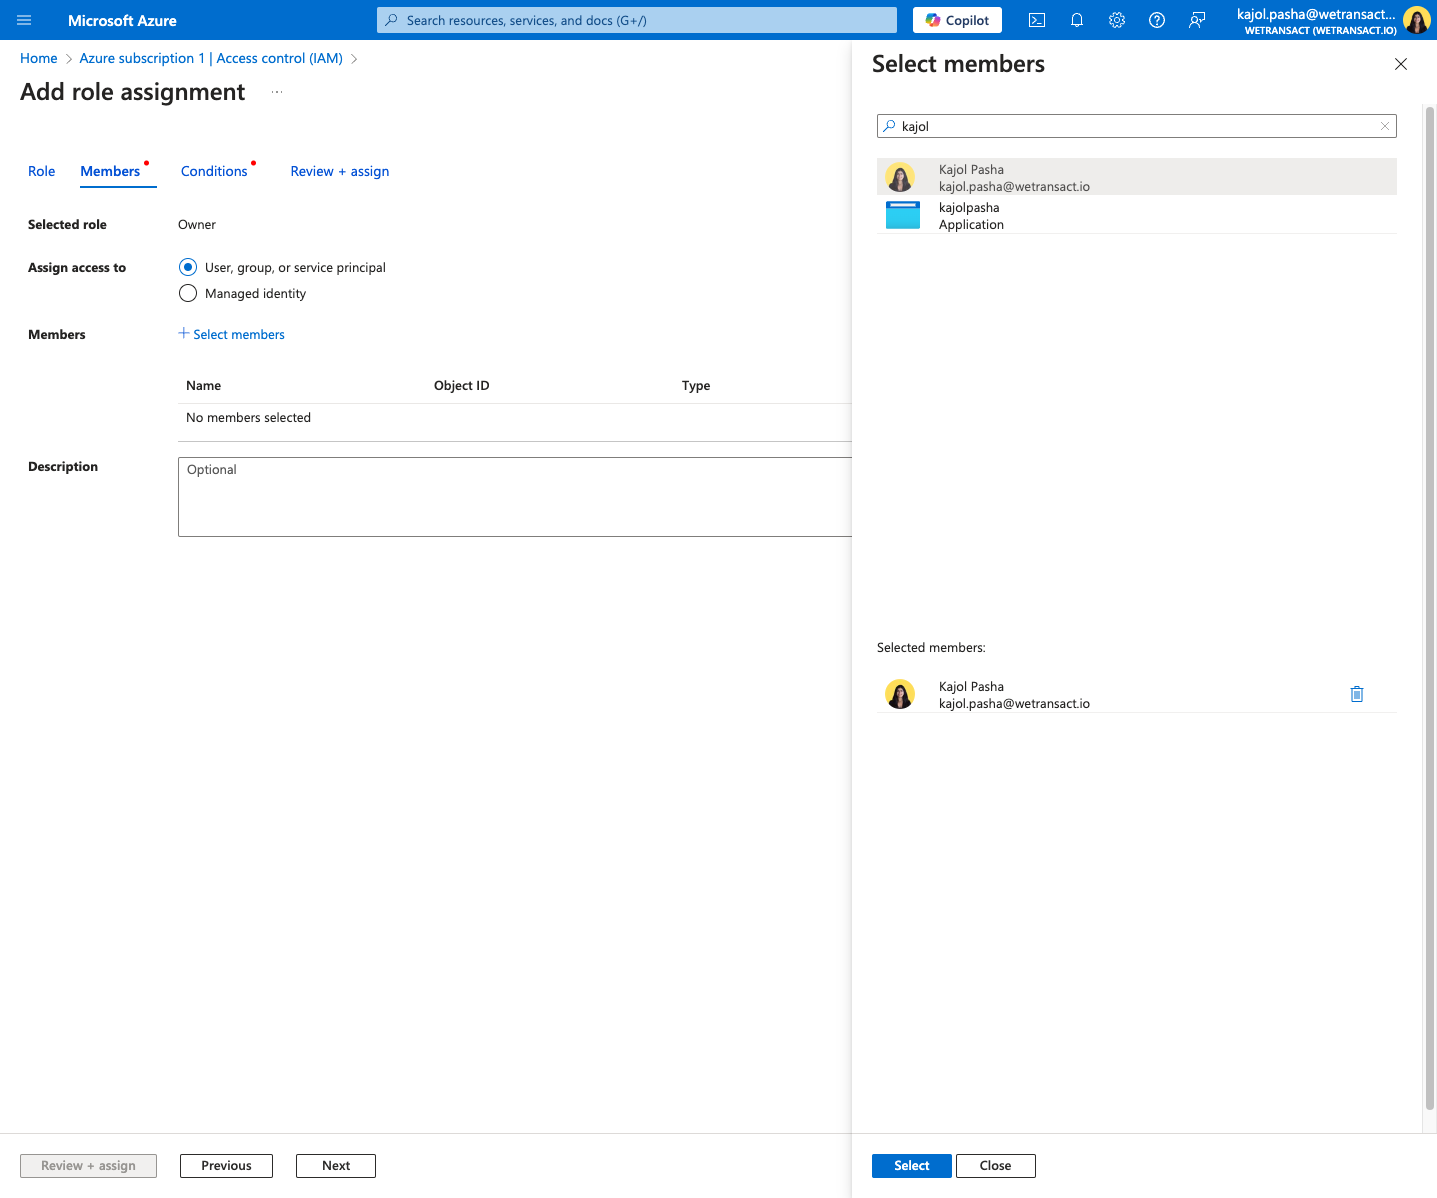This screenshot has height=1198, width=1437.
Task: Open the notifications bell
Action: (x=1077, y=20)
